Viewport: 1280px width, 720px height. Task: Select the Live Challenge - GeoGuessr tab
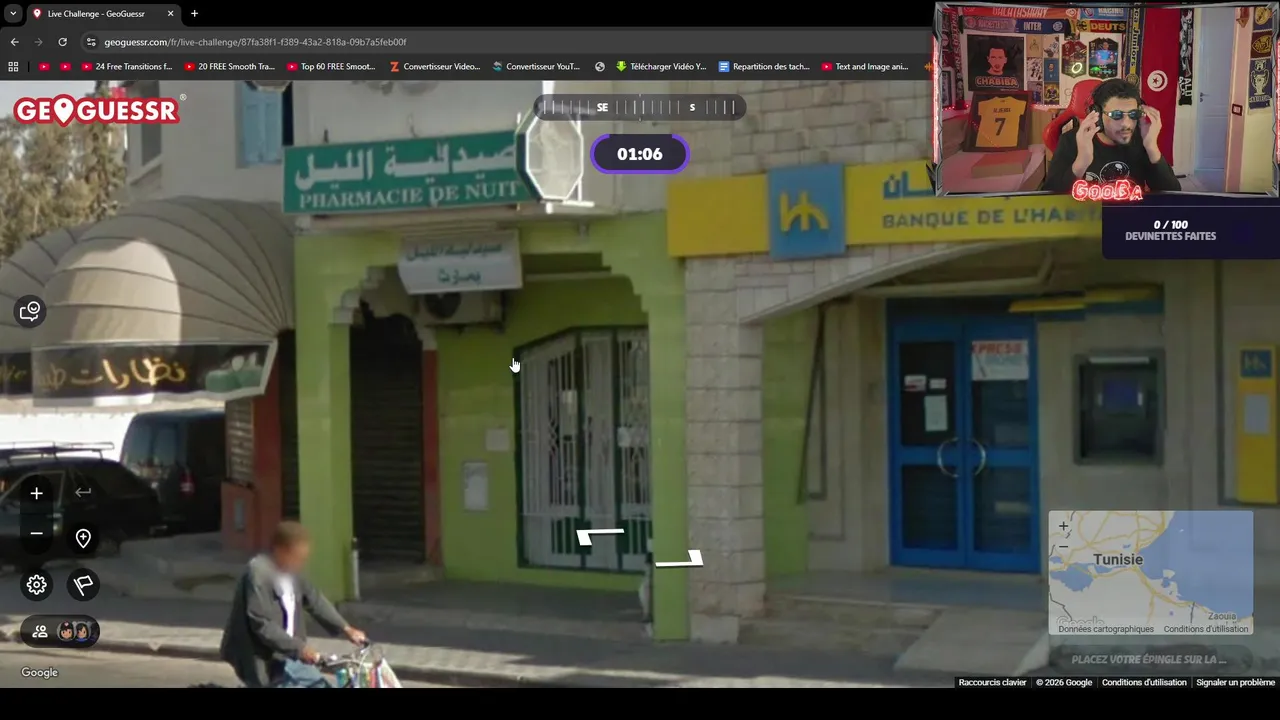(102, 14)
